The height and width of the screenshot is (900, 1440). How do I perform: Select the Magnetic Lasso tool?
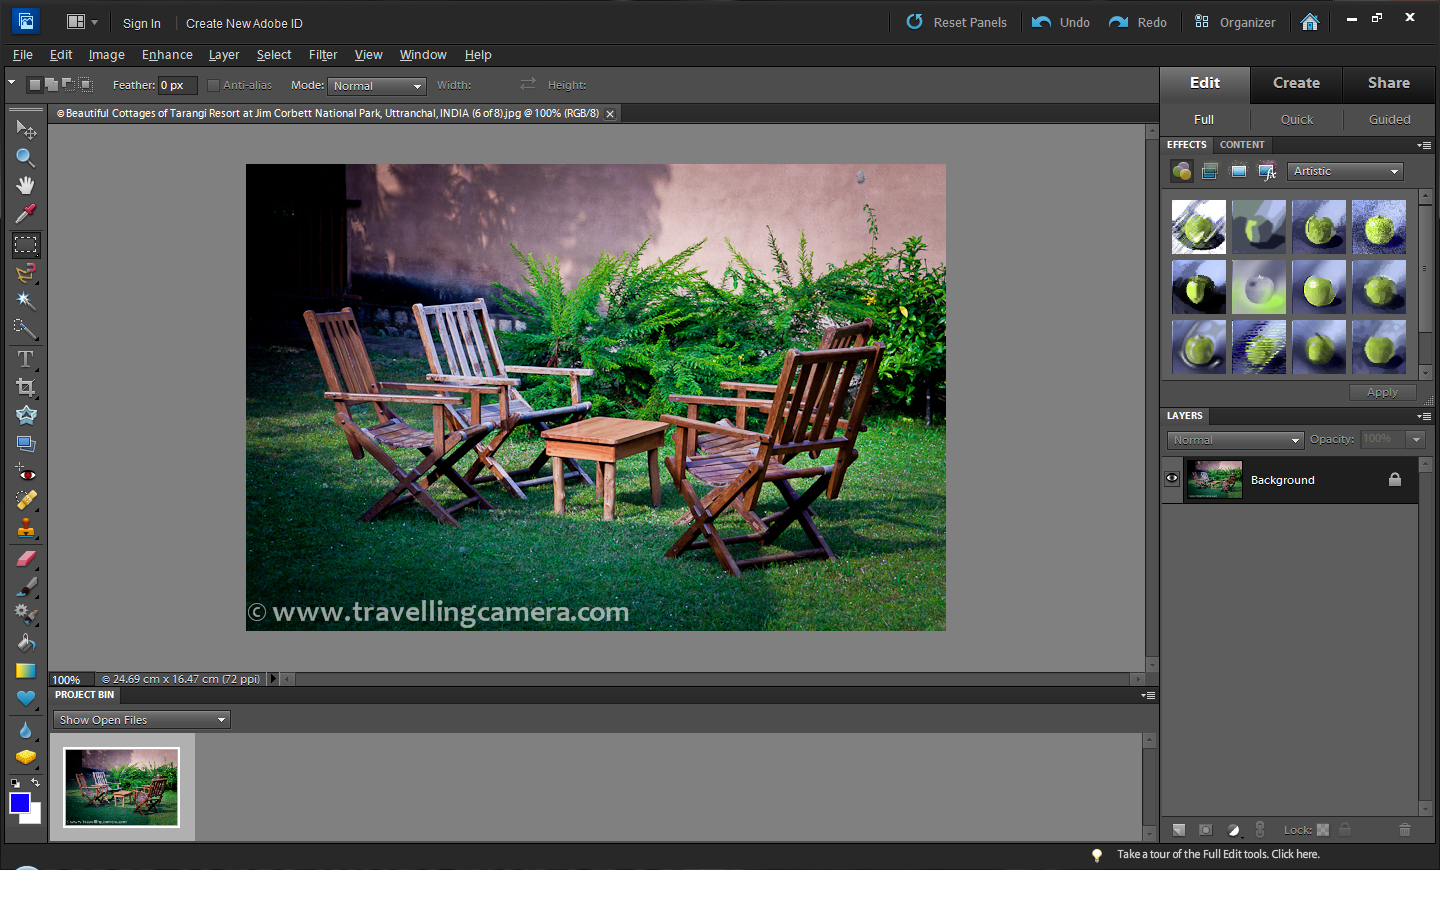pyautogui.click(x=26, y=273)
